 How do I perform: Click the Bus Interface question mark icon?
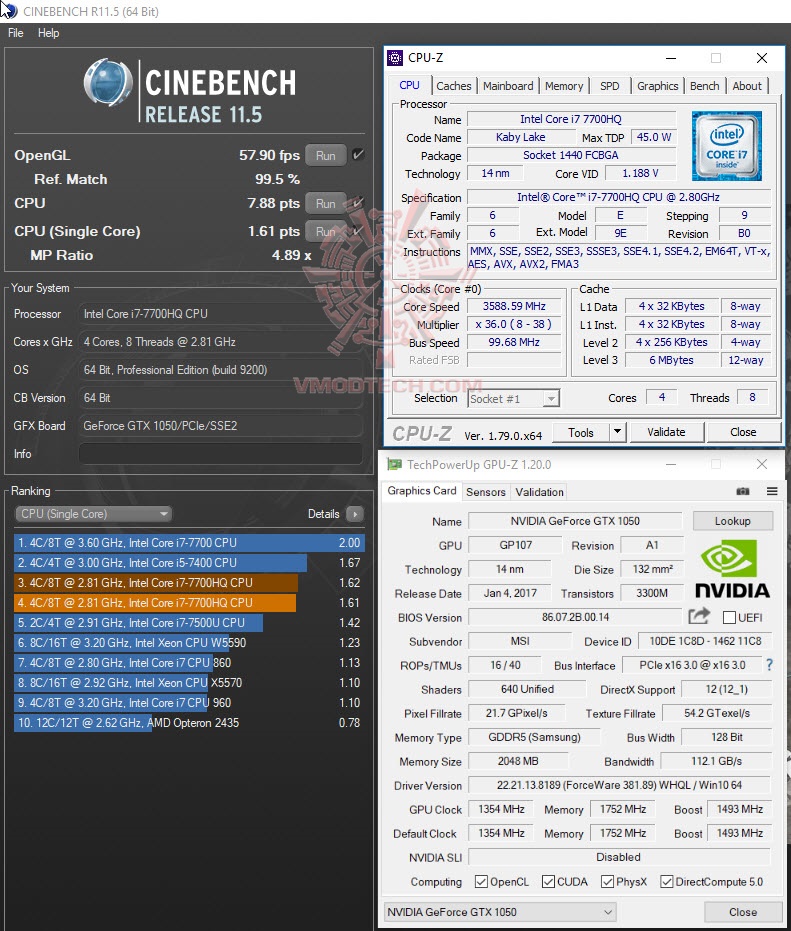[770, 665]
